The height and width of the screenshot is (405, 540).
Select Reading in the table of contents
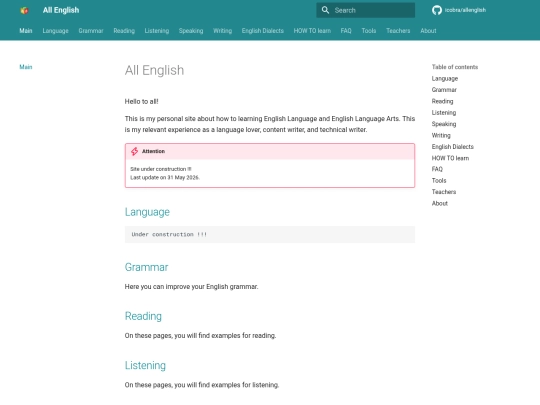click(x=442, y=101)
